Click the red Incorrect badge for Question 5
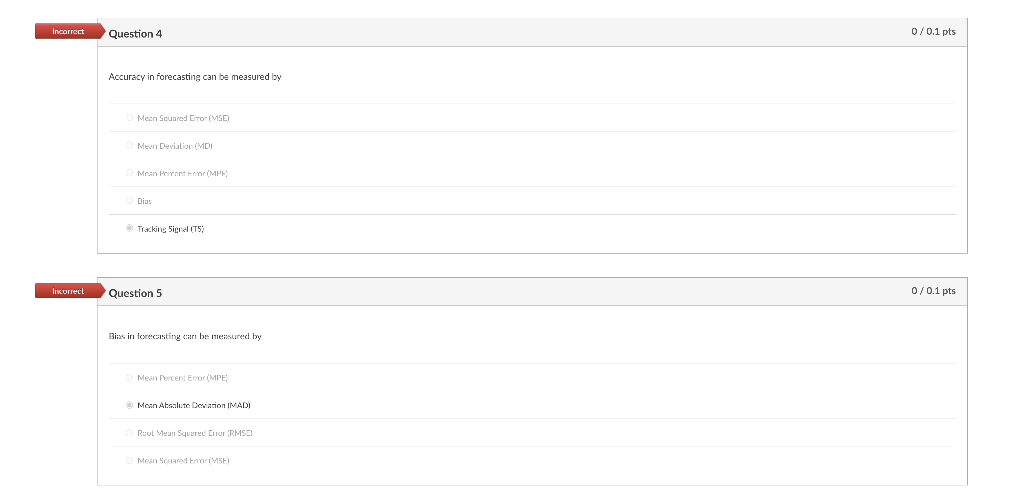Viewport: 1024px width, 497px height. pos(68,291)
